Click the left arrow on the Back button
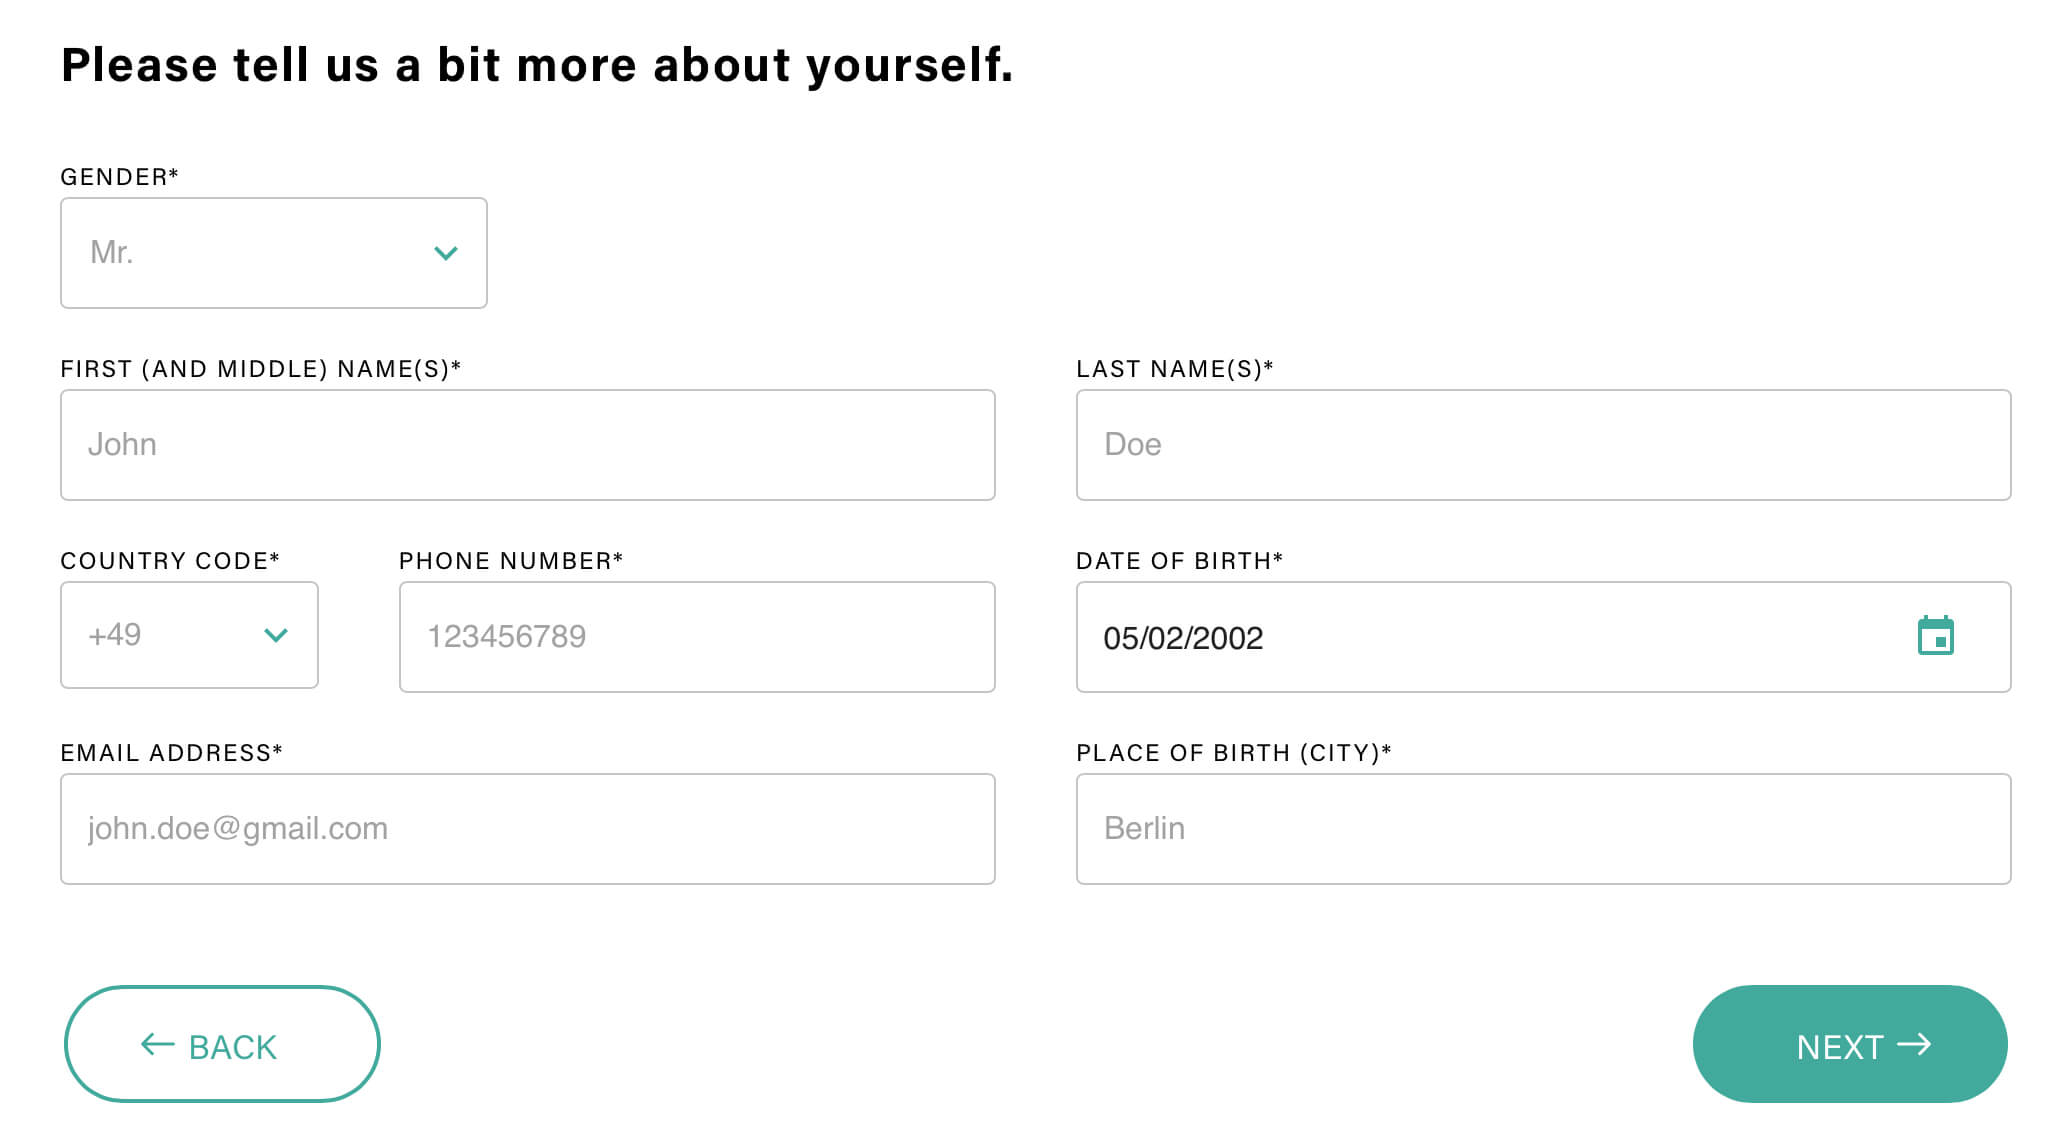This screenshot has height=1140, width=2066. [157, 1045]
